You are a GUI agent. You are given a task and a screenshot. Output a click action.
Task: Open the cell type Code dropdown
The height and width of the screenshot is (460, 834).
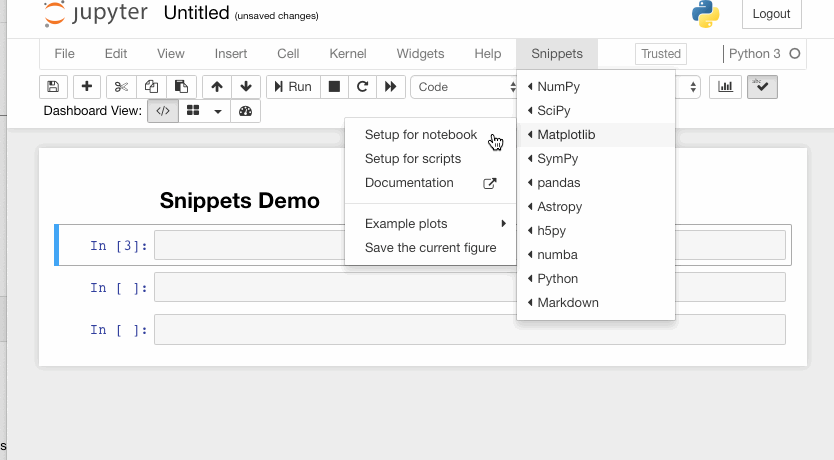[464, 87]
